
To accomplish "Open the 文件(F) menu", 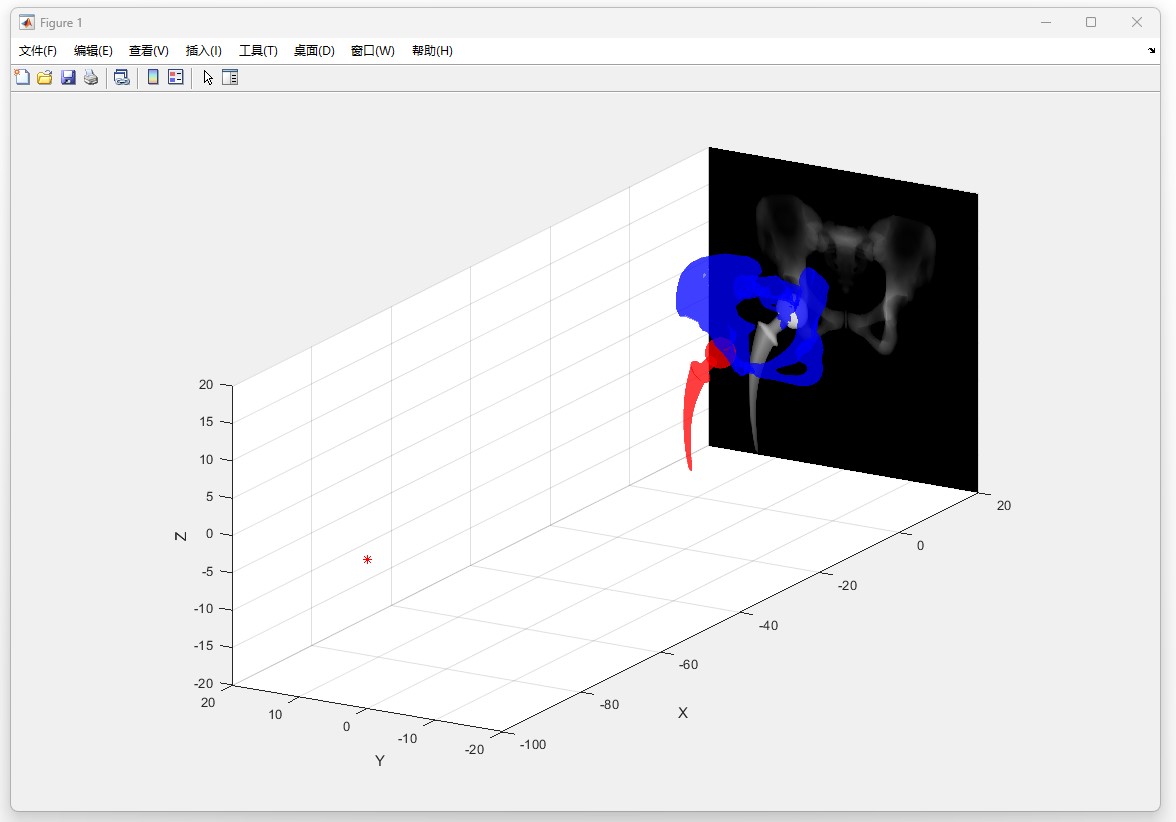I will [38, 51].
